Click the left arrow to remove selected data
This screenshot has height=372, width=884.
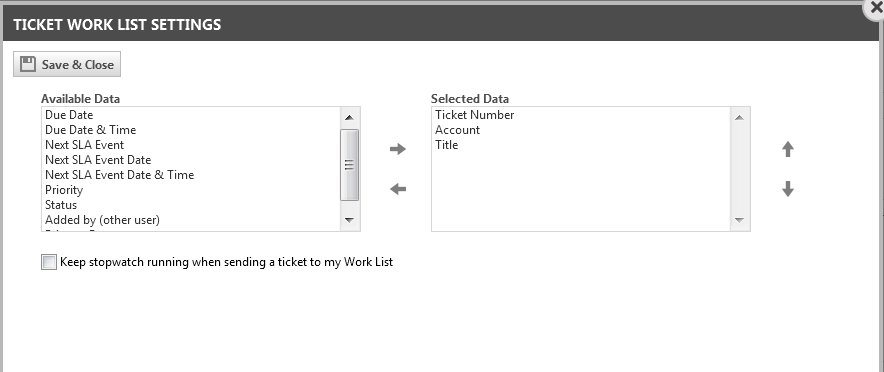[397, 189]
